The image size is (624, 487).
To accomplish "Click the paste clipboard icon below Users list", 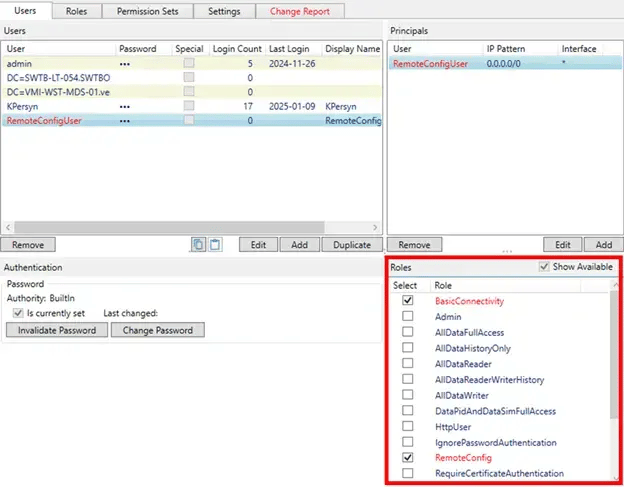I will [215, 244].
